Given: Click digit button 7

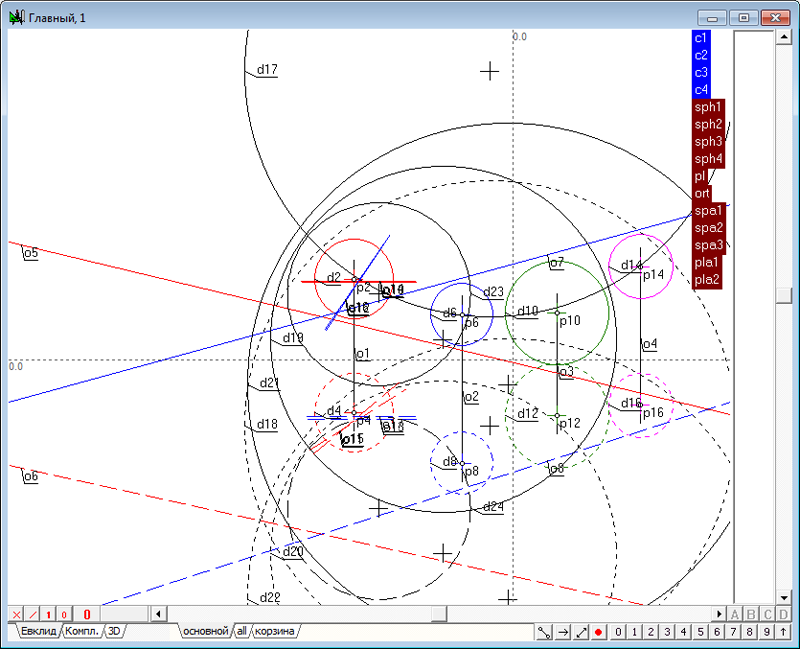Looking at the screenshot, I should pyautogui.click(x=733, y=632).
